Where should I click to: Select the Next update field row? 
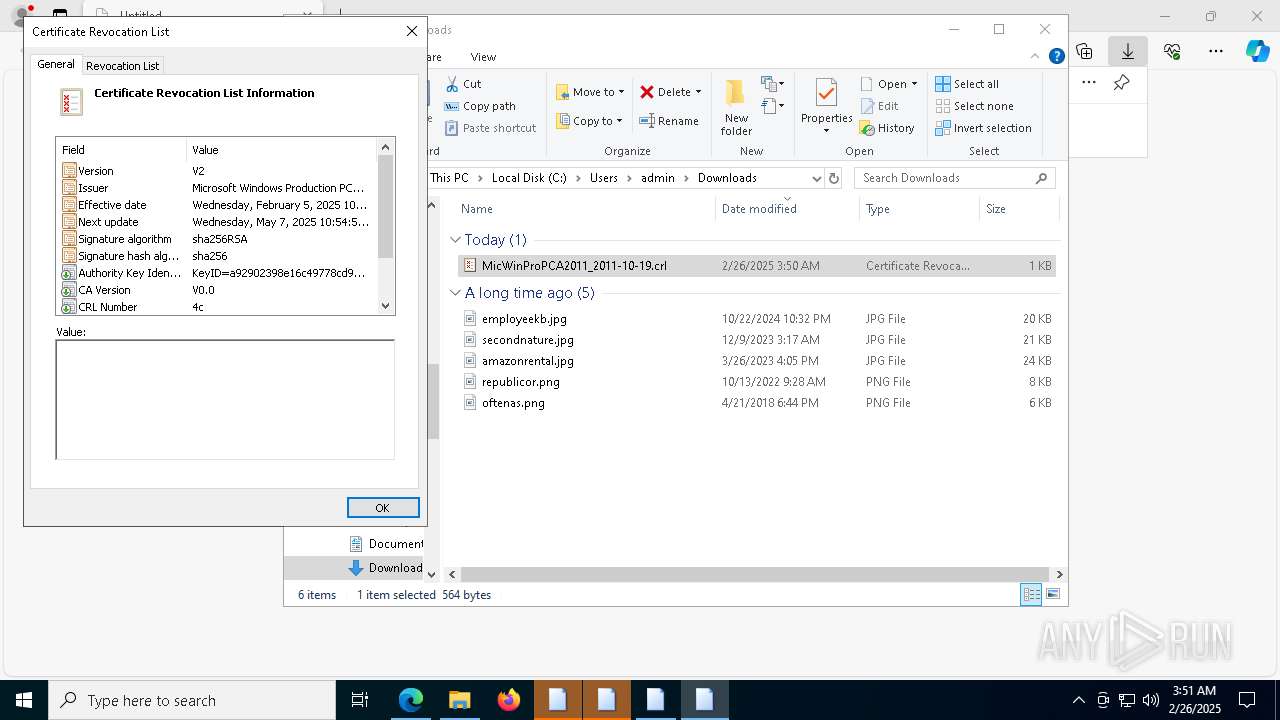(216, 222)
